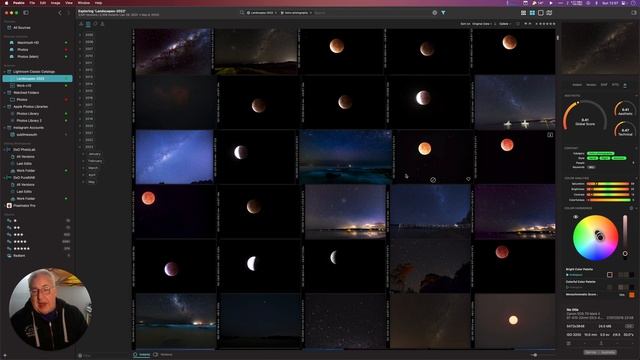Click left button at bottom of inspector

click(x=591, y=352)
